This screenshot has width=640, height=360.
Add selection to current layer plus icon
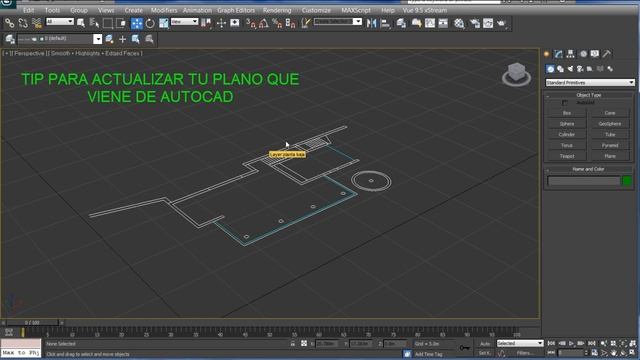point(122,39)
